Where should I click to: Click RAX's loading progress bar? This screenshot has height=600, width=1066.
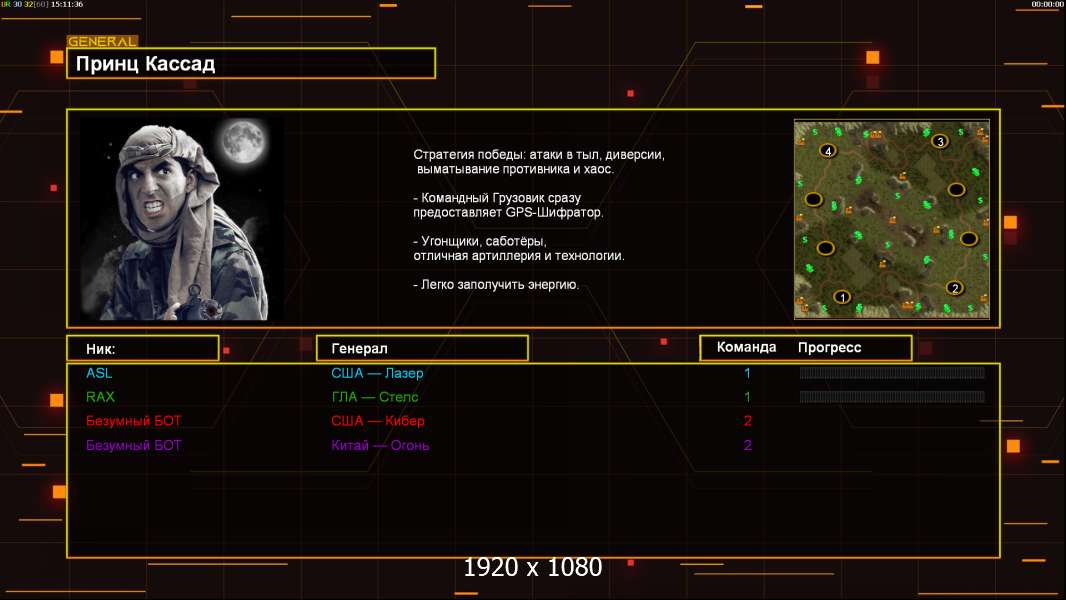click(891, 397)
